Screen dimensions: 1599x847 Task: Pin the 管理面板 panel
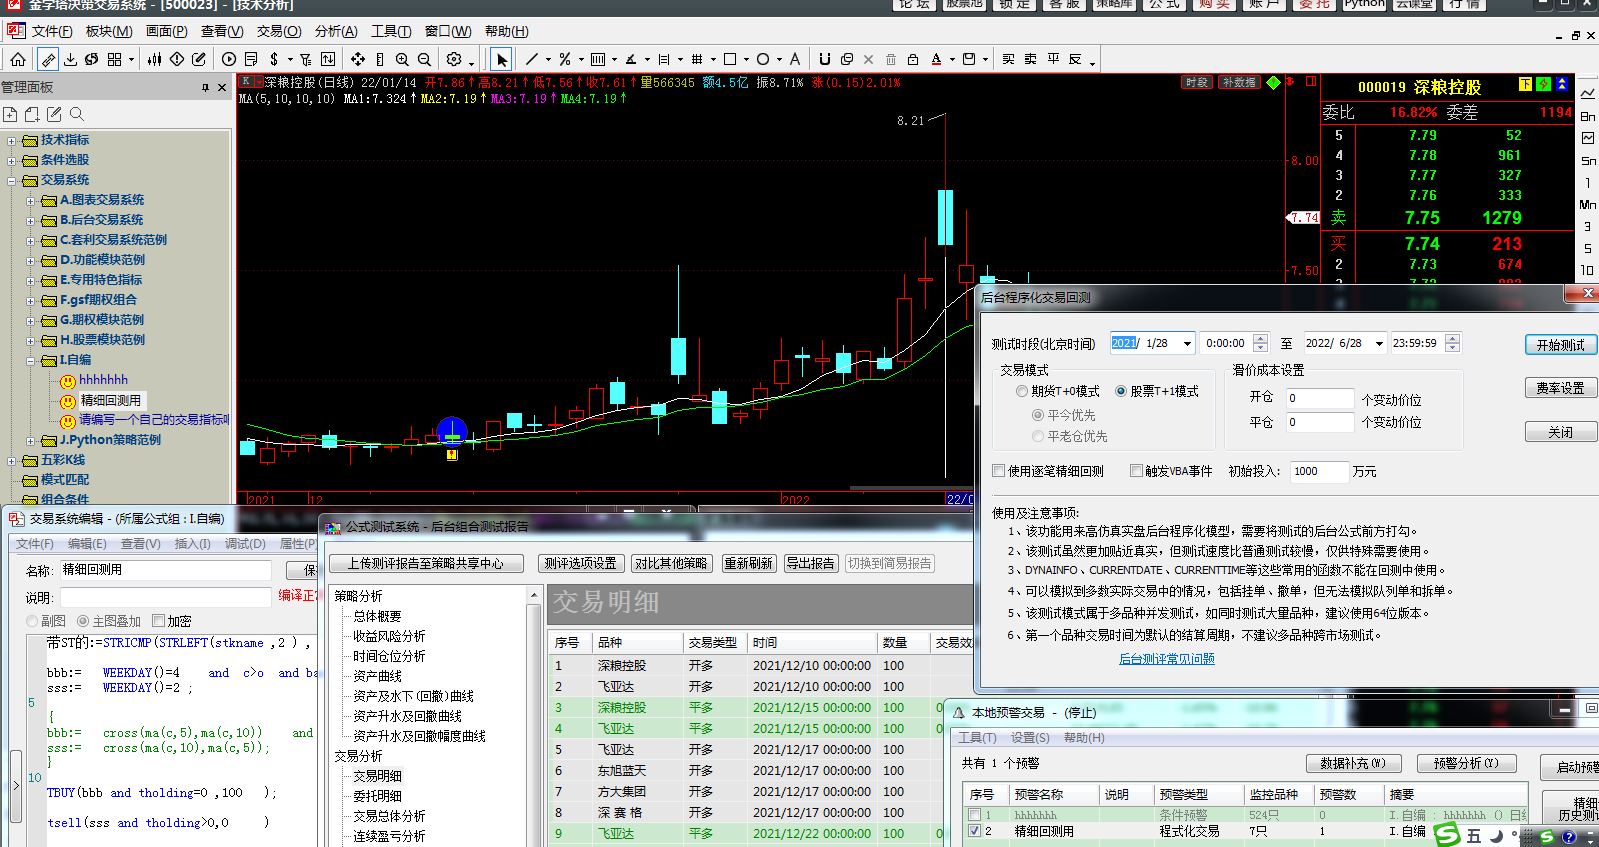[x=205, y=87]
